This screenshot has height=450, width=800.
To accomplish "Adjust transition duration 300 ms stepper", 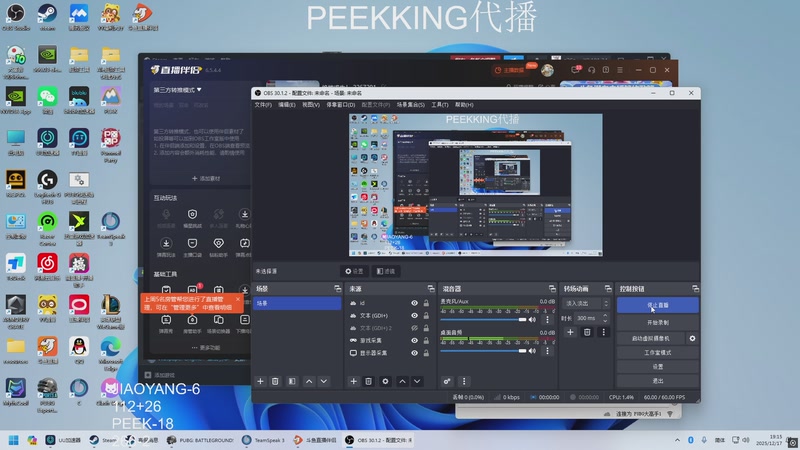I will [x=605, y=318].
